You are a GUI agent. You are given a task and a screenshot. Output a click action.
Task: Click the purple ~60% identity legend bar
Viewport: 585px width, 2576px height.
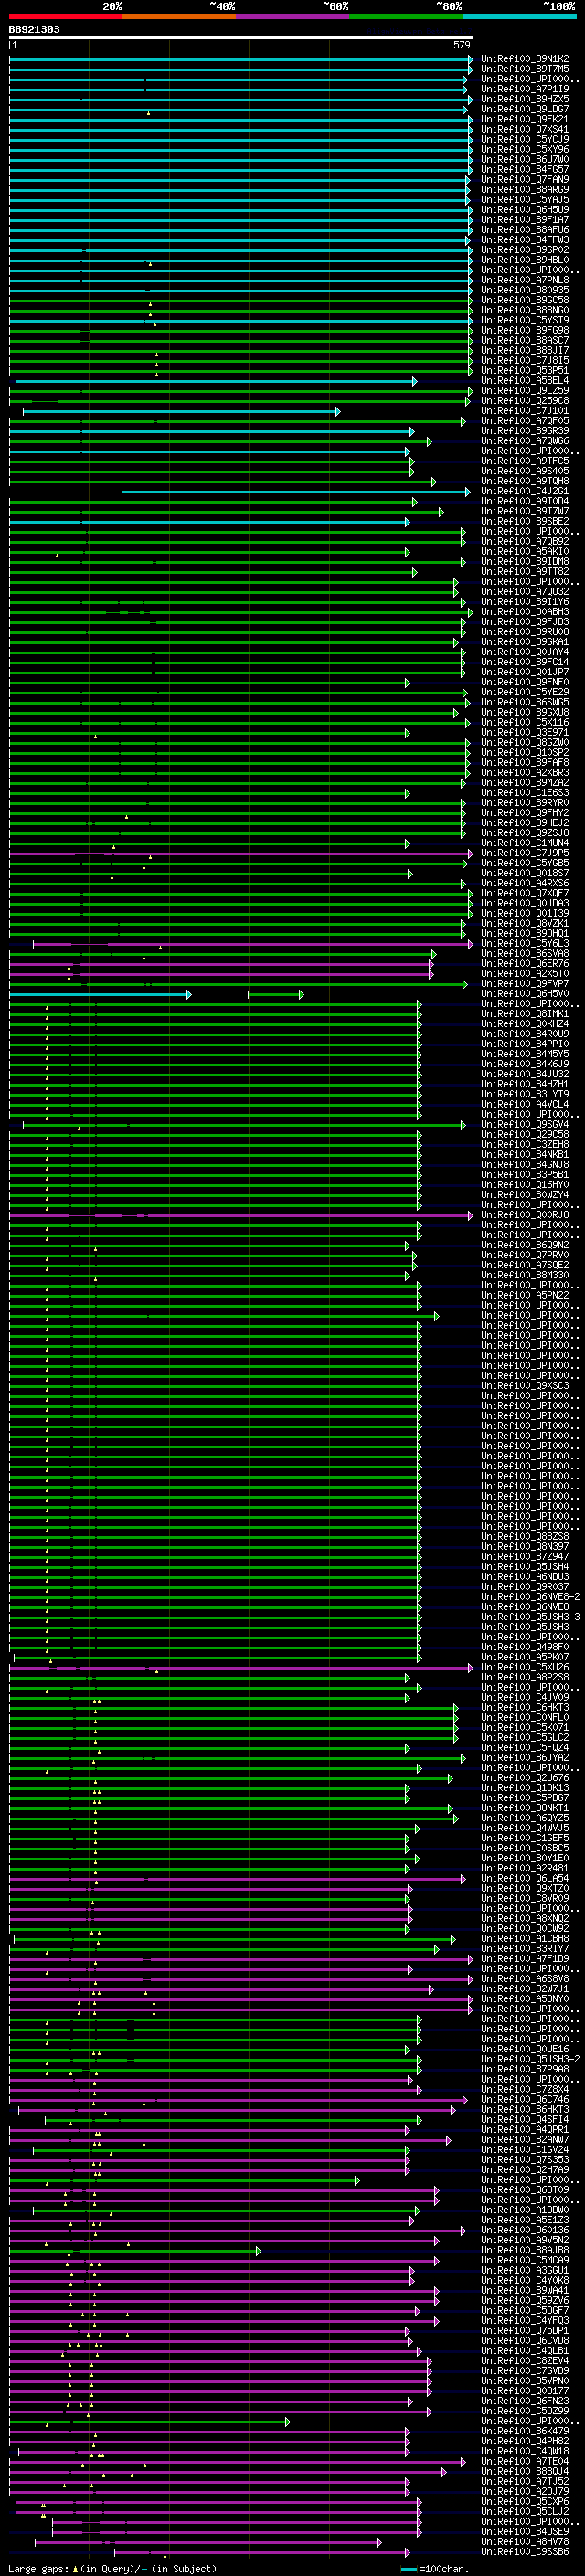pyautogui.click(x=293, y=16)
